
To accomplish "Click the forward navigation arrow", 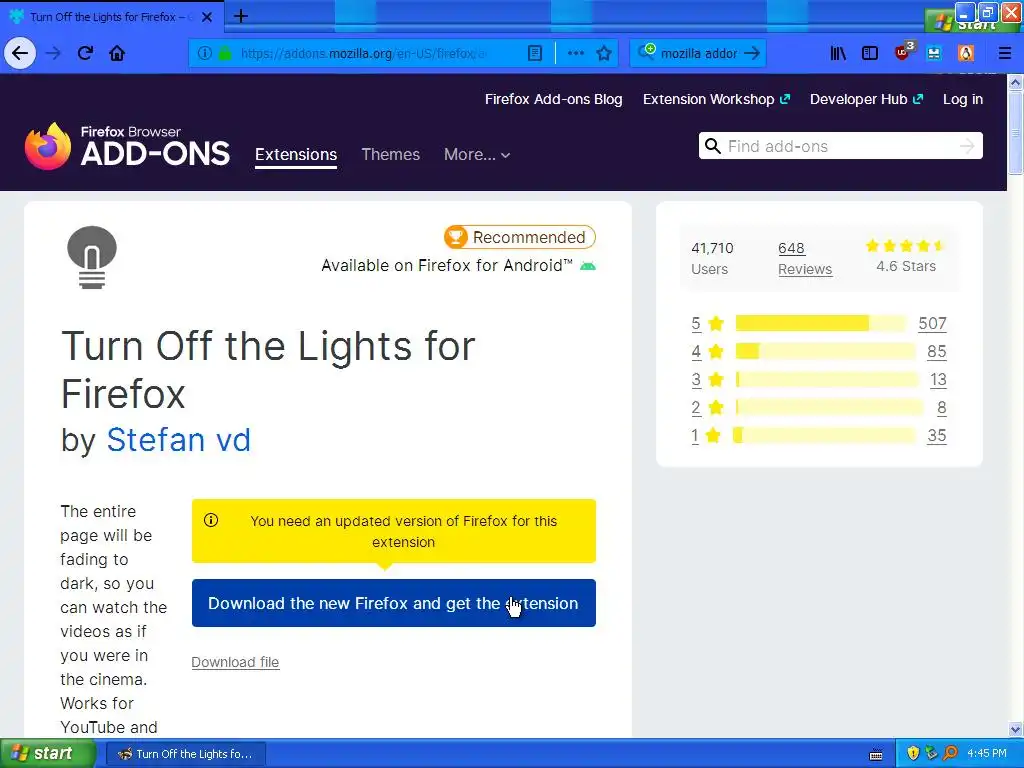I will [x=53, y=53].
